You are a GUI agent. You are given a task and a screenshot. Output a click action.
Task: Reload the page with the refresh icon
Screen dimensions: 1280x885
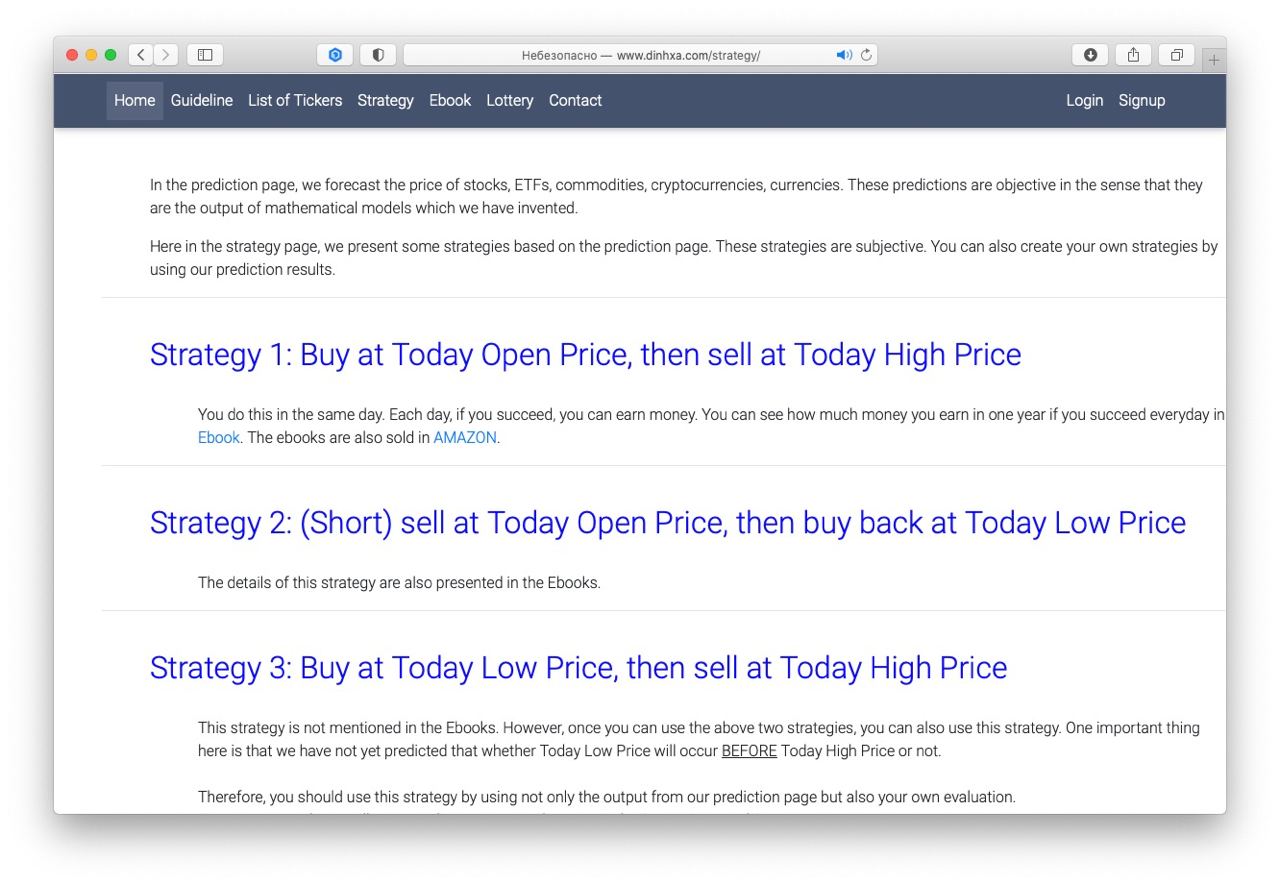(866, 55)
